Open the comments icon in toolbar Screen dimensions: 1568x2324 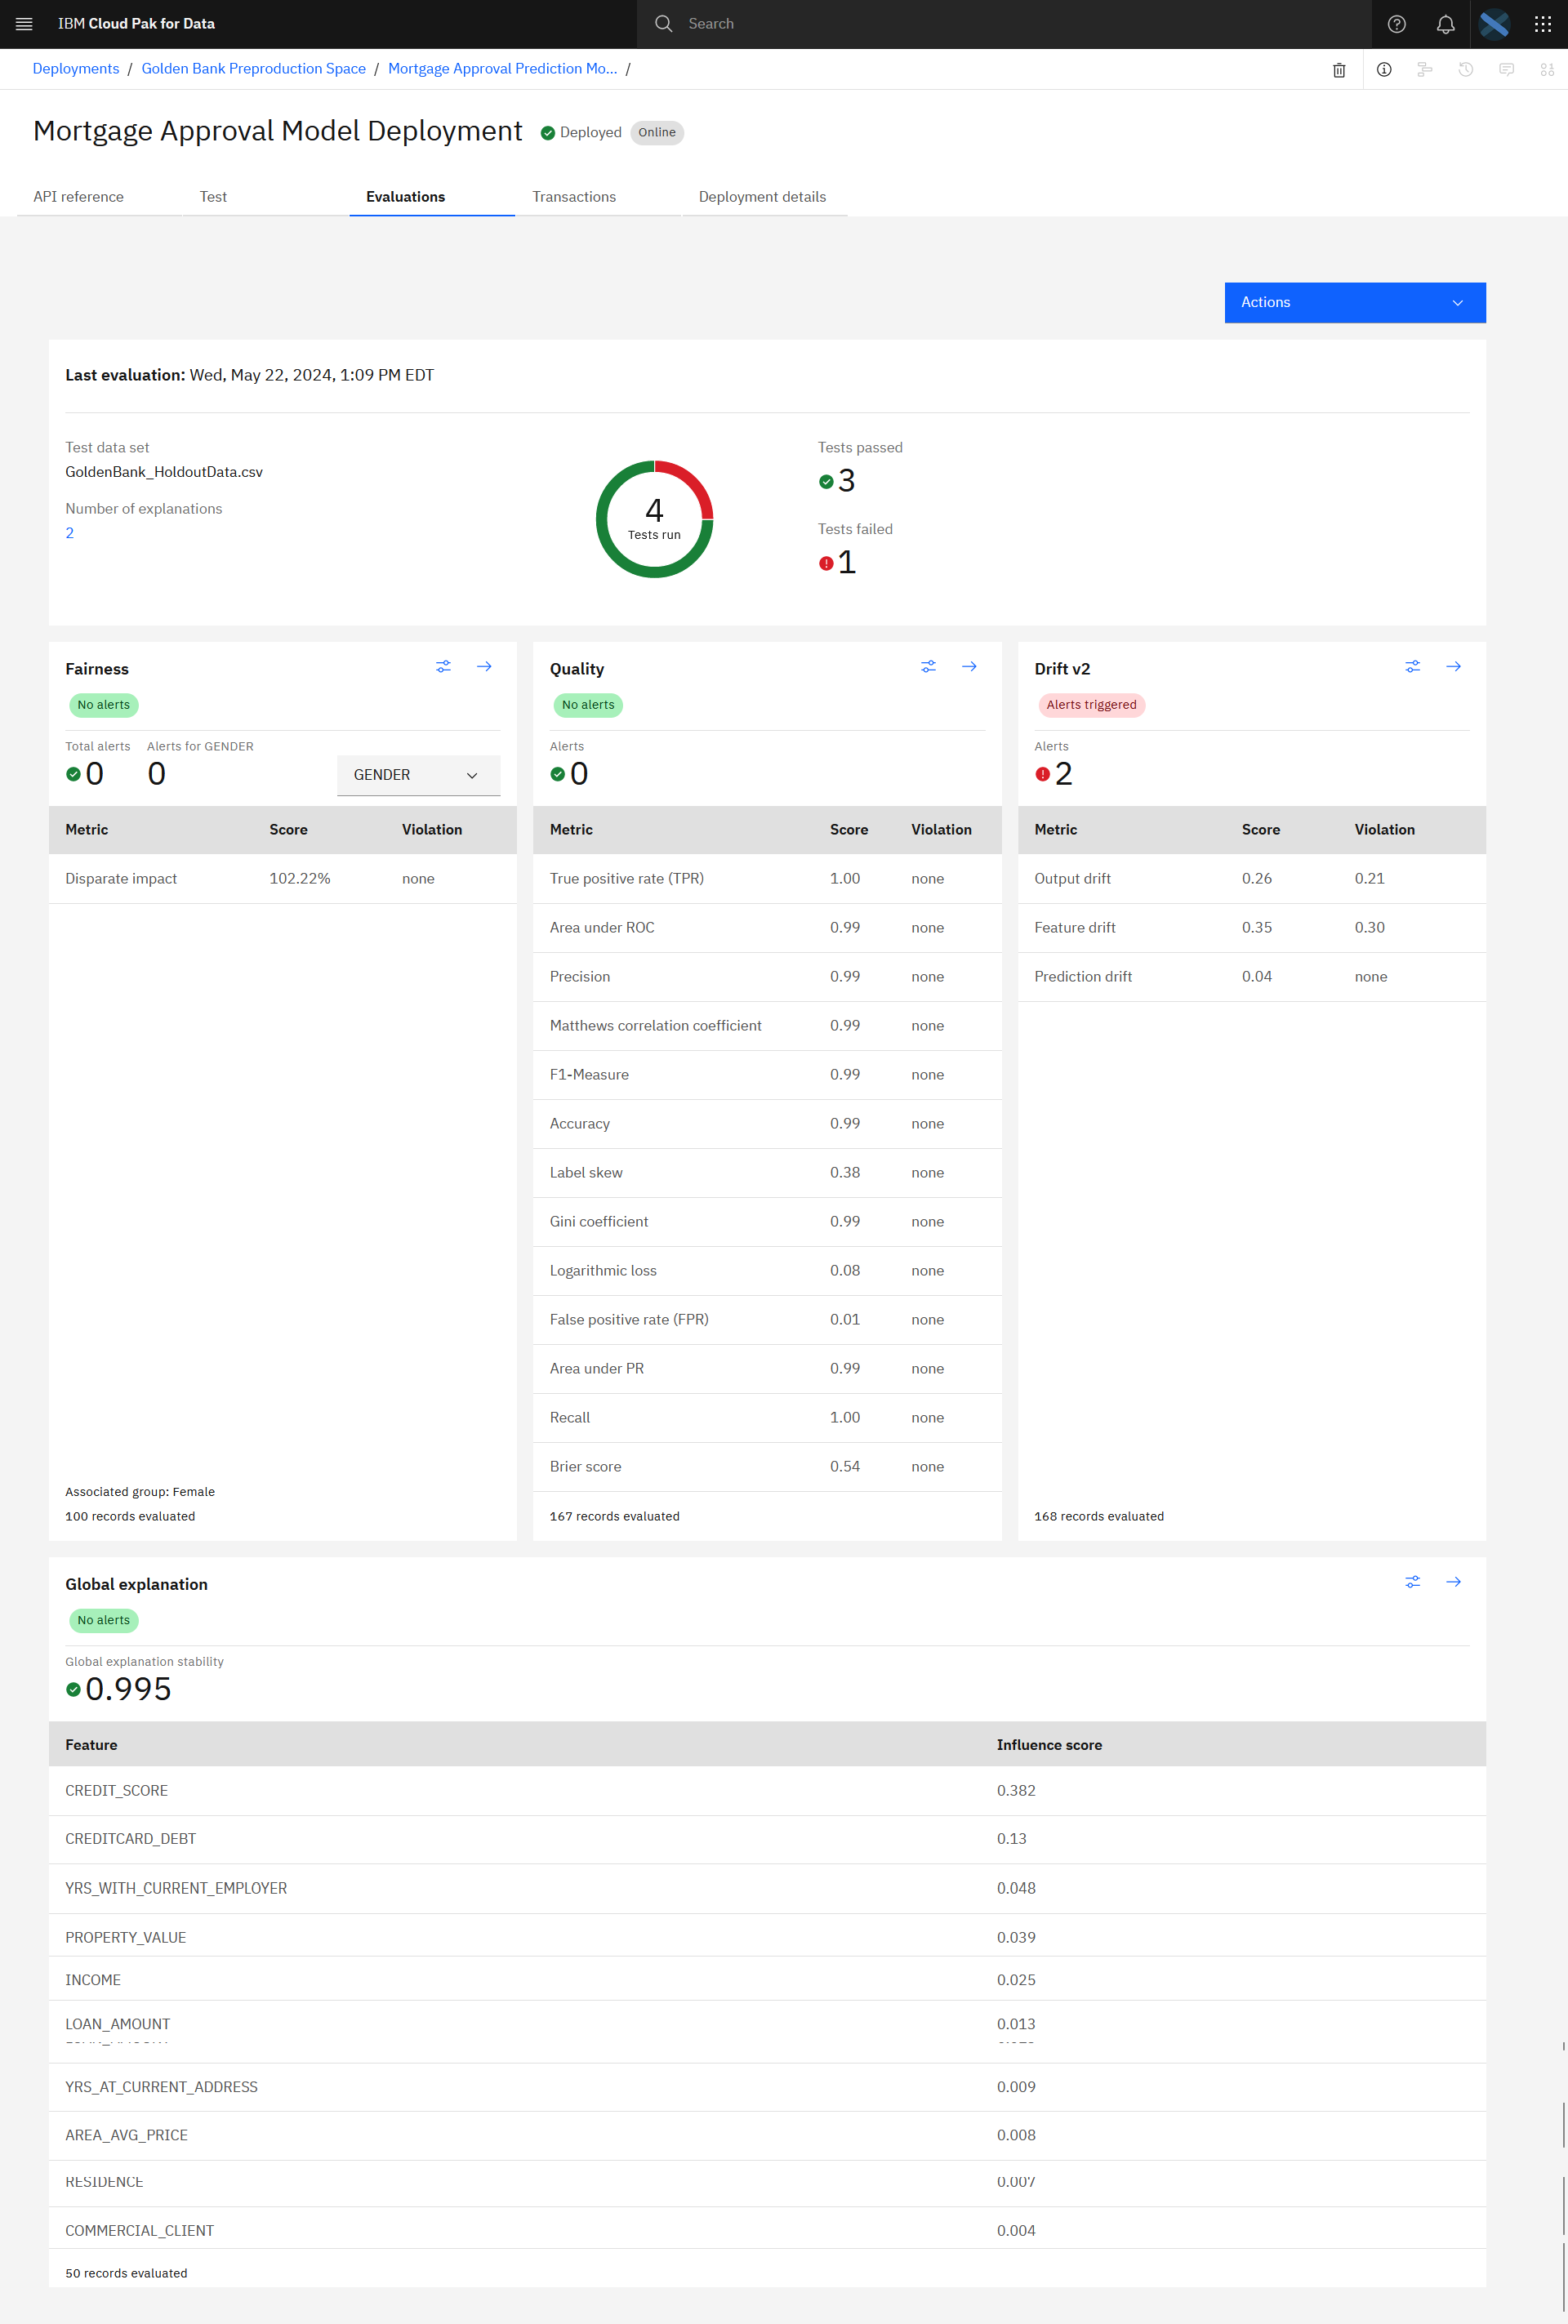tap(1506, 69)
